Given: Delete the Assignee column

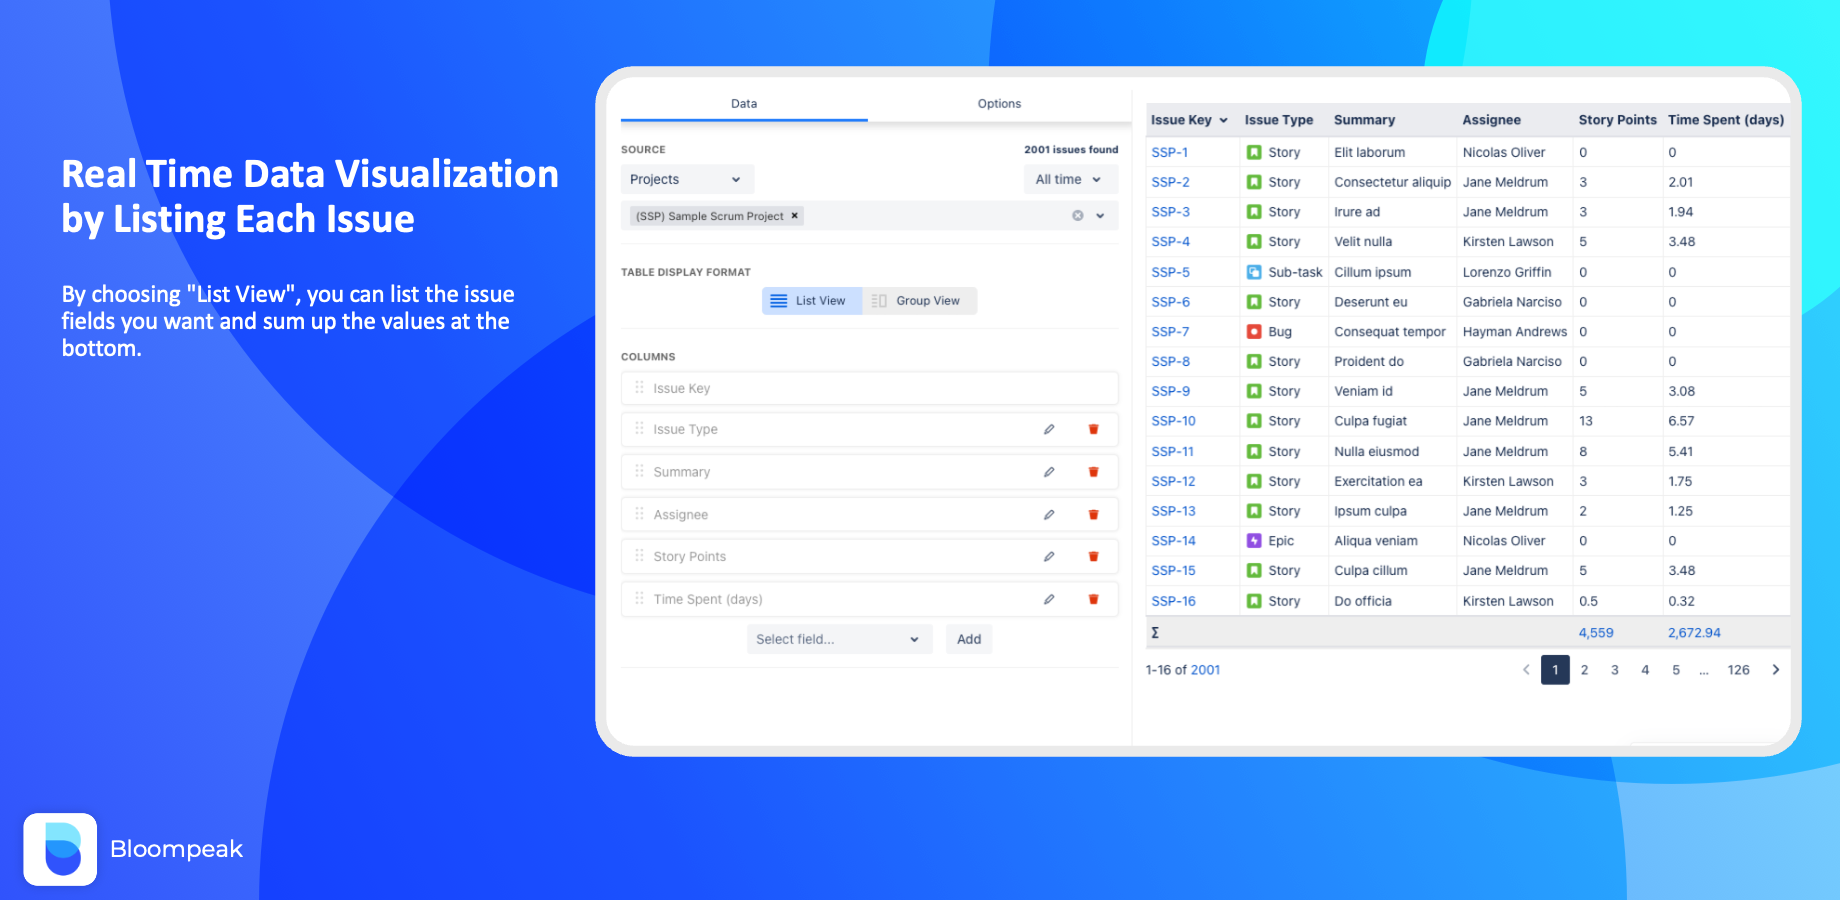Looking at the screenshot, I should point(1093,515).
